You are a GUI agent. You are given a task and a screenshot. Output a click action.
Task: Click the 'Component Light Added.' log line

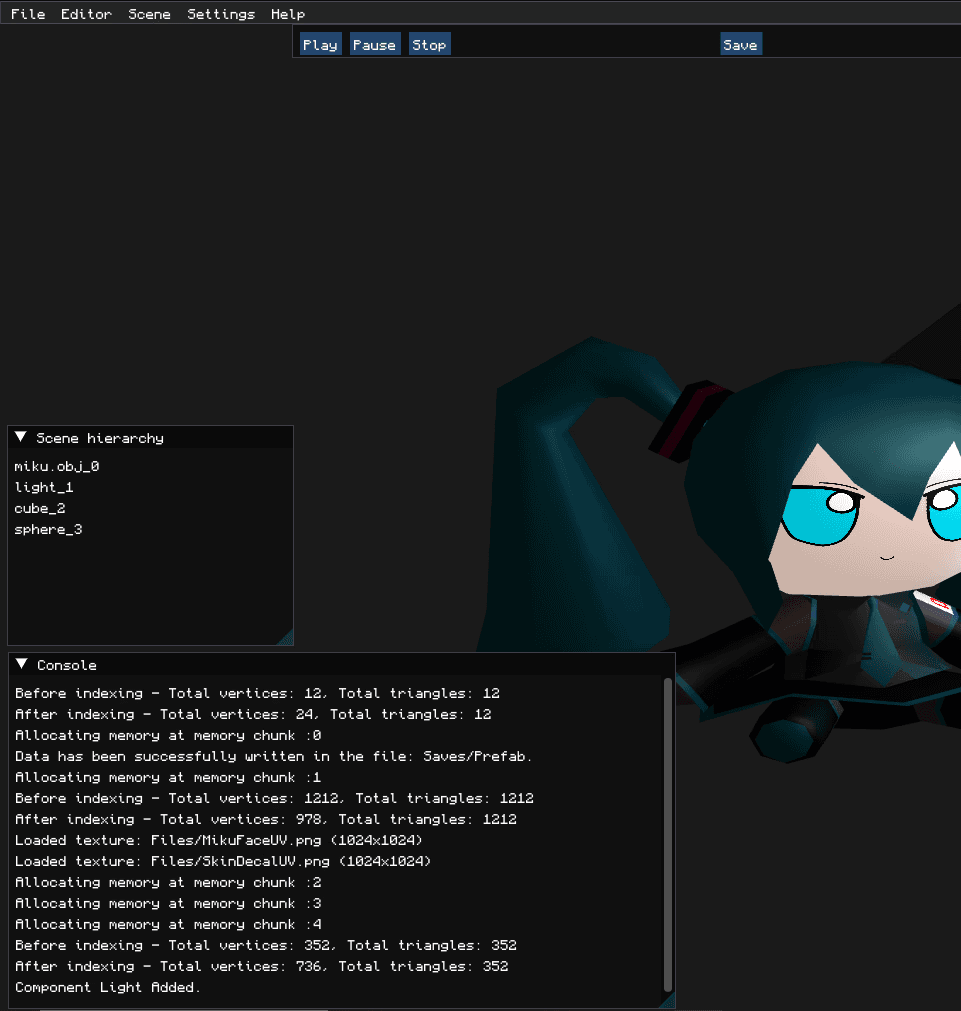pyautogui.click(x=108, y=987)
